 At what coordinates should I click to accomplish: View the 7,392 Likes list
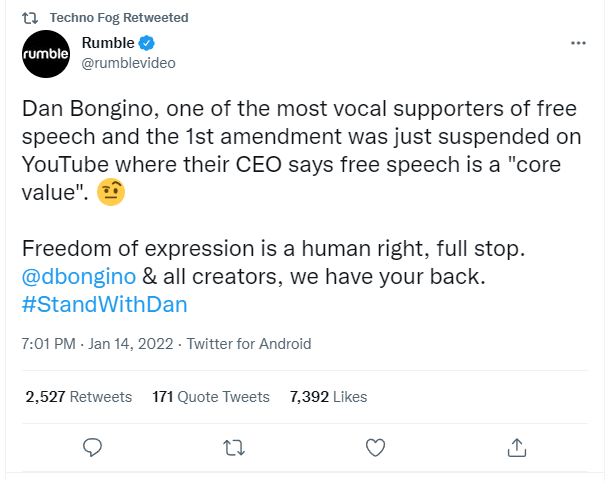point(328,397)
